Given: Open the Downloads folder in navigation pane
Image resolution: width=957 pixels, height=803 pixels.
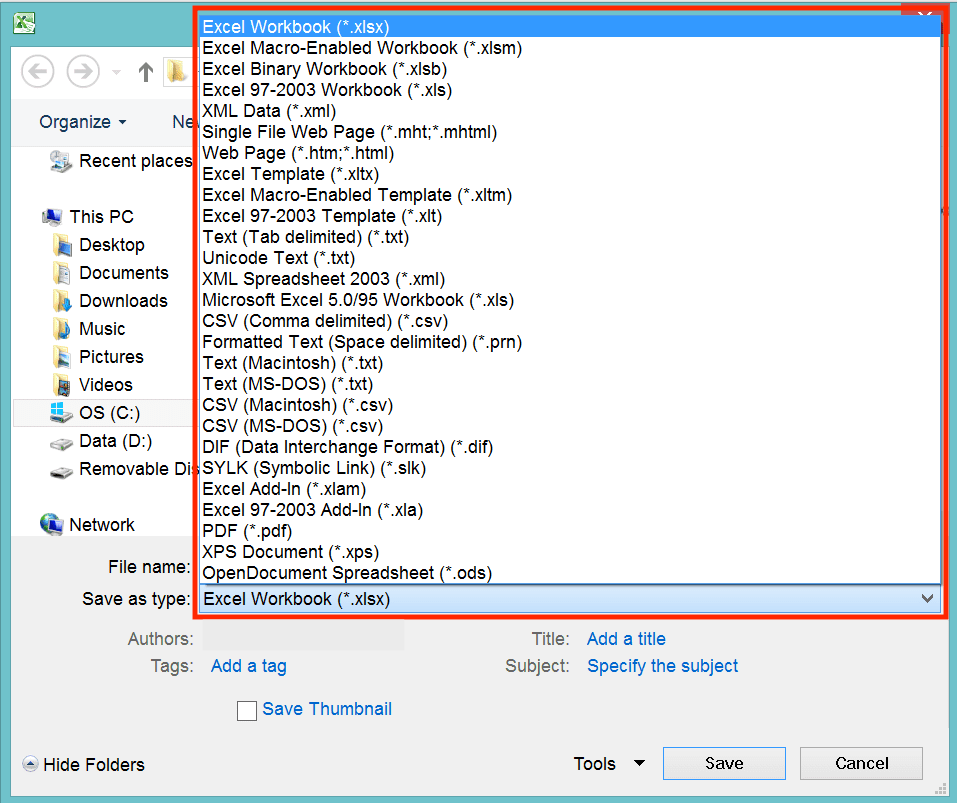Looking at the screenshot, I should (110, 301).
